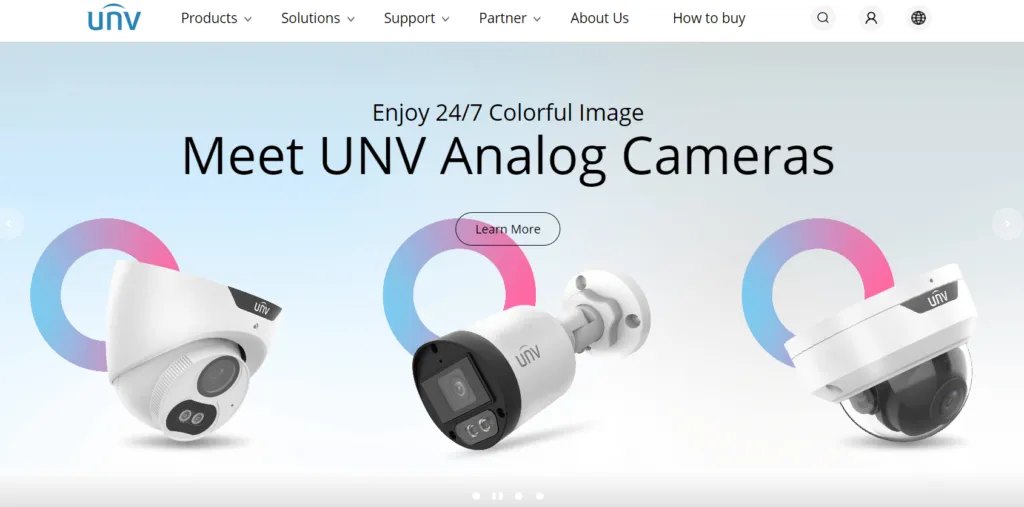Go to previous slide with left arrow
The height and width of the screenshot is (507, 1024).
click(x=9, y=224)
